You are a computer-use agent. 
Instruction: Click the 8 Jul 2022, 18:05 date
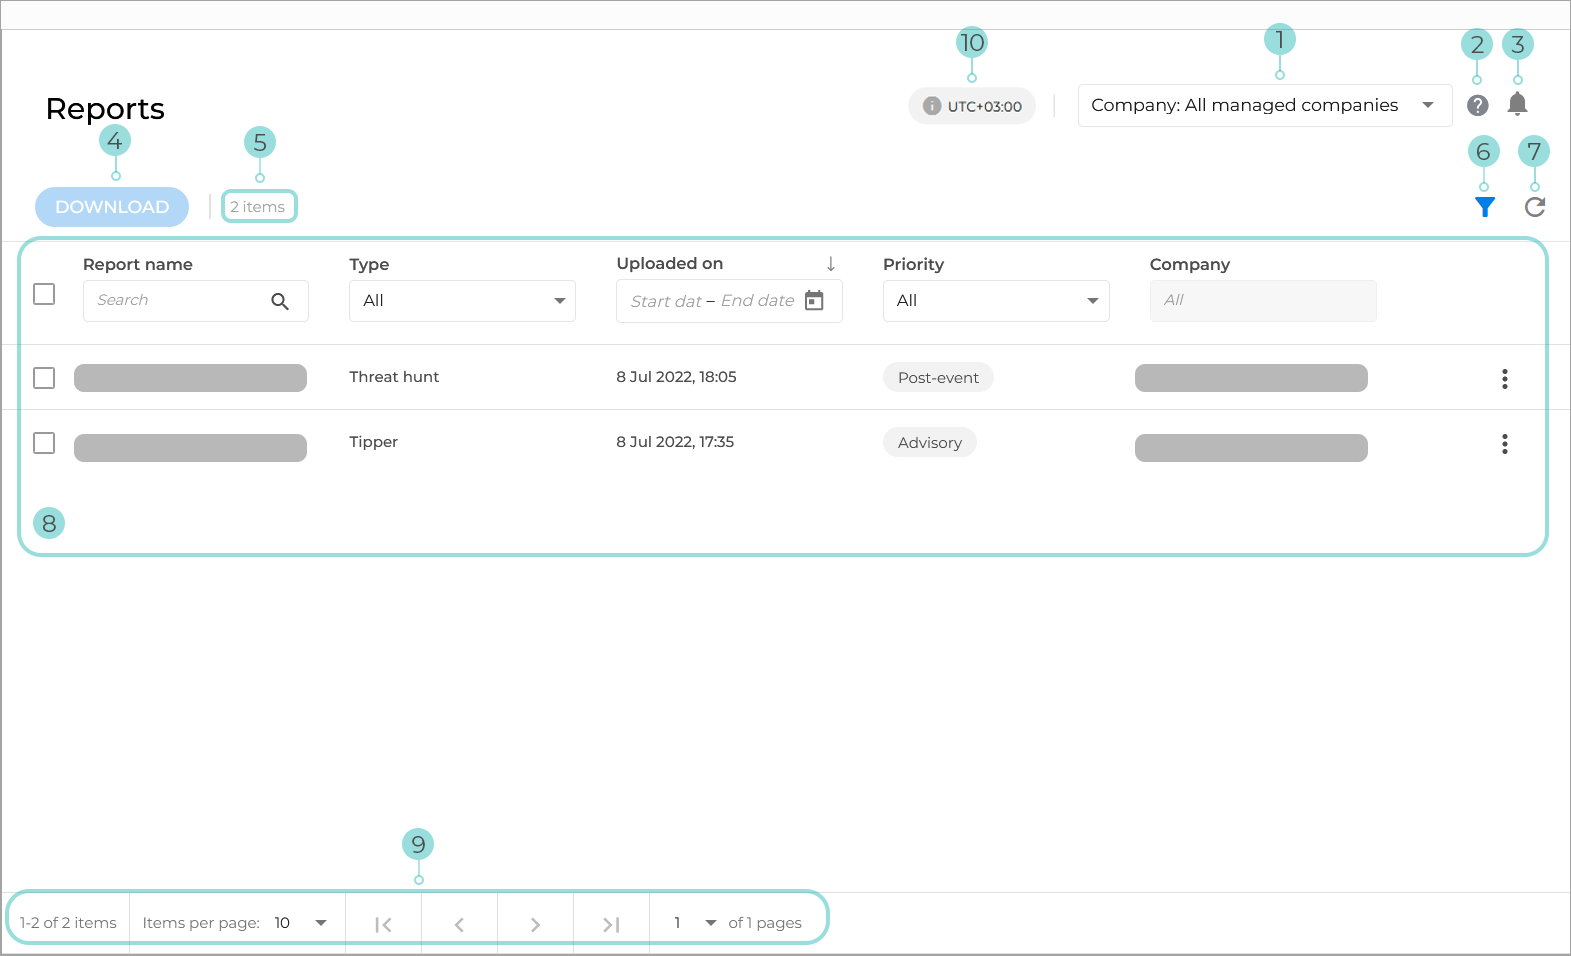676,377
